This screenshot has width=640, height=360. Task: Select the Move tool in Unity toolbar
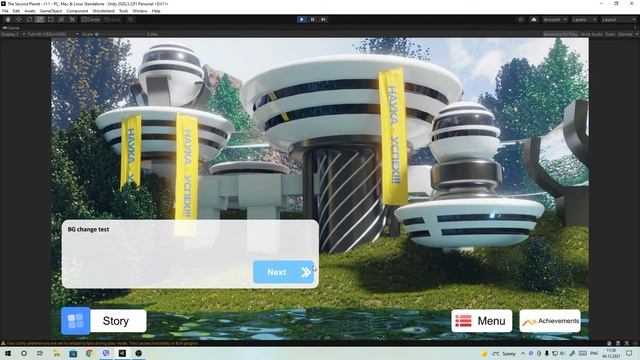18,19
